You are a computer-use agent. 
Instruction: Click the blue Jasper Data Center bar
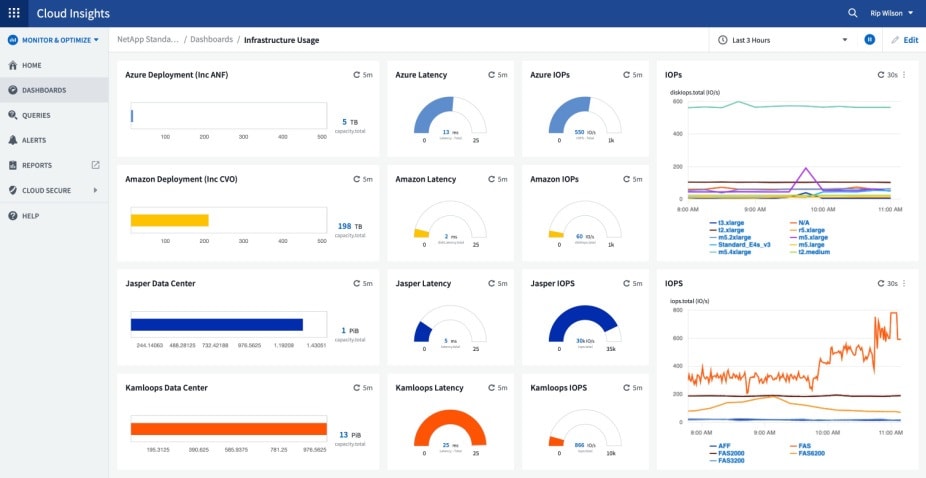pos(217,324)
